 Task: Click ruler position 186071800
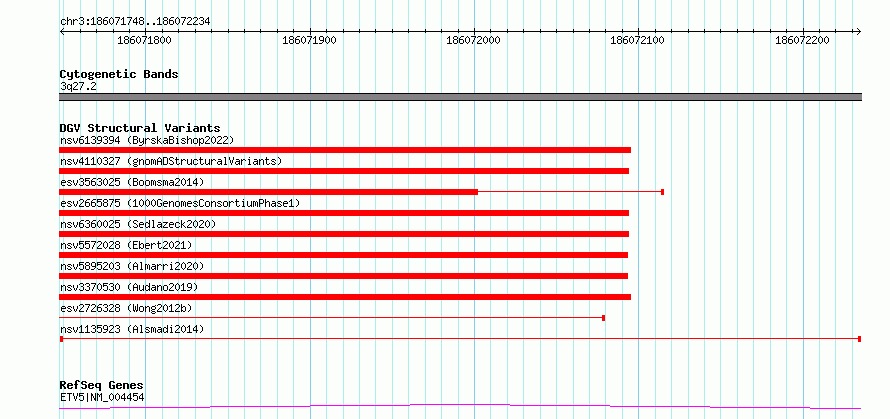[x=144, y=40]
